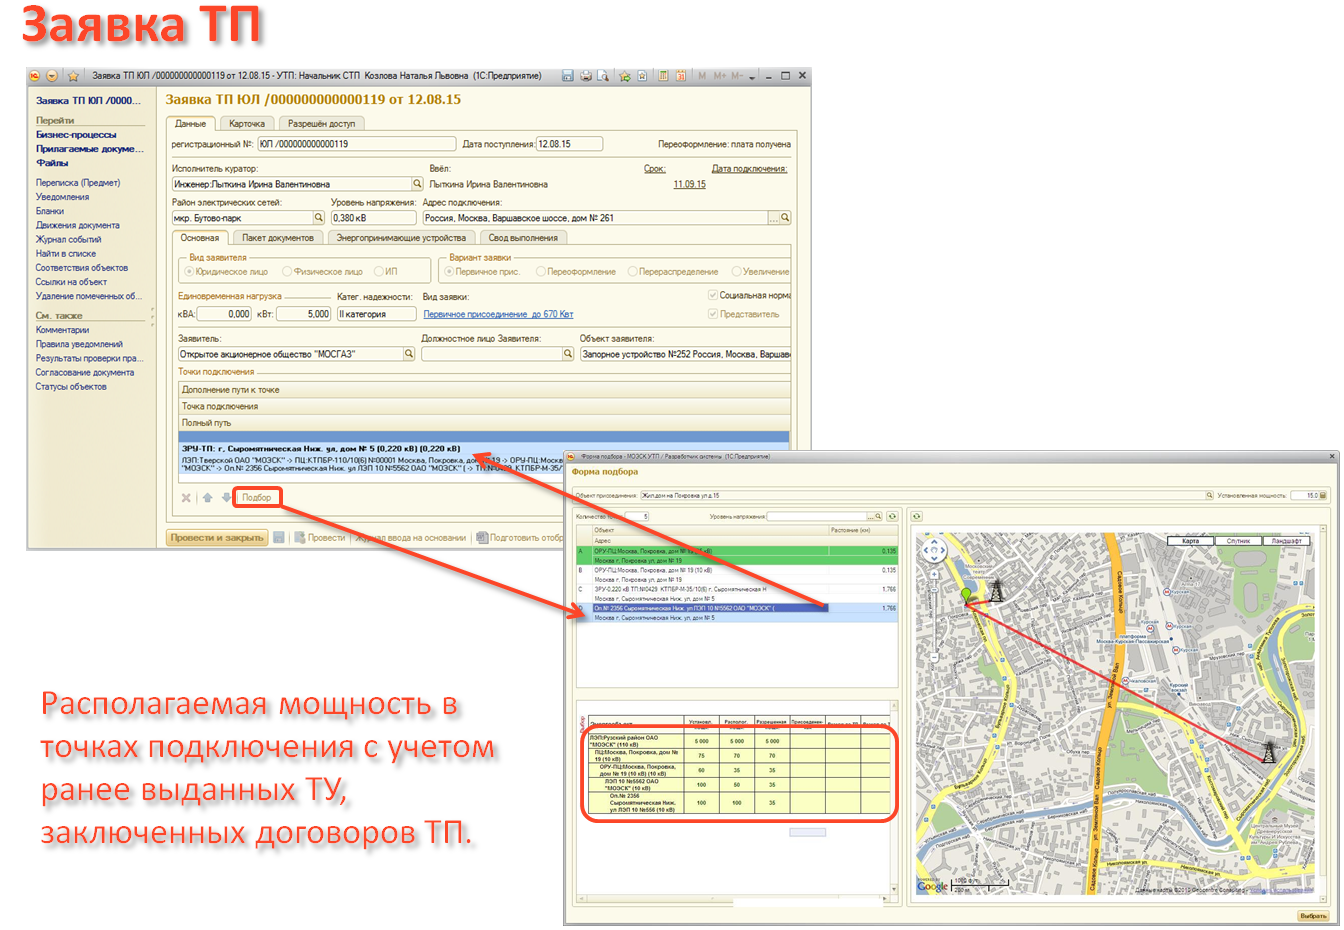
Task: Open Исполнитель куратор selection lookup
Action: pyautogui.click(x=417, y=184)
